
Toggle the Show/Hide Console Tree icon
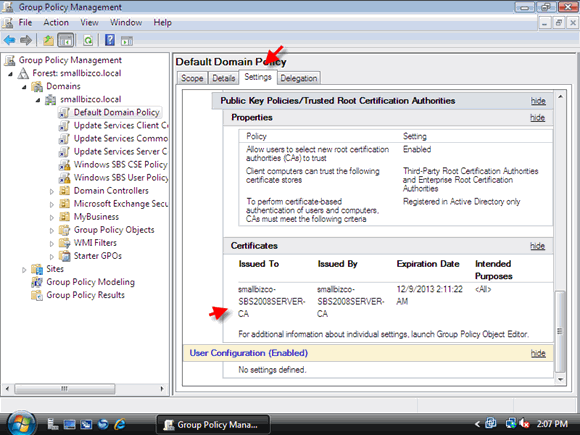(x=65, y=40)
